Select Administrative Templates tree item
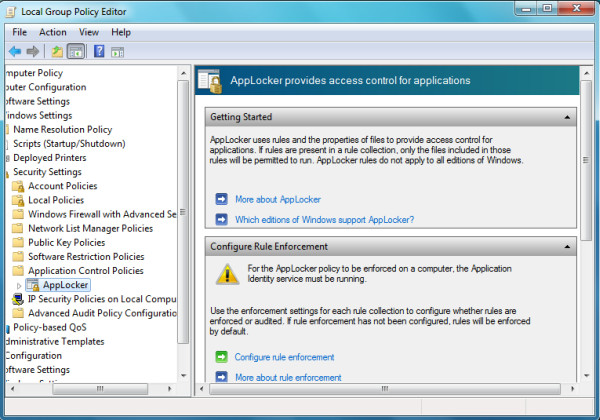 tap(55, 342)
